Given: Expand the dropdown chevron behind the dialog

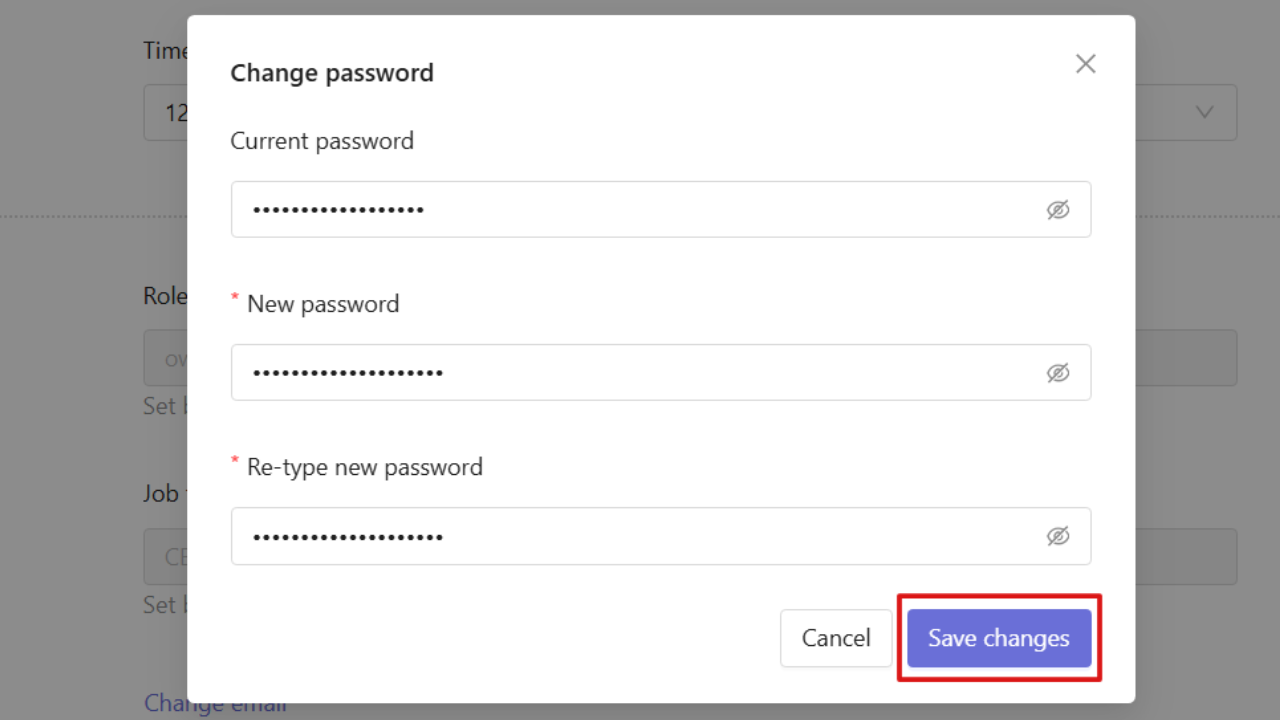Looking at the screenshot, I should click(x=1204, y=112).
